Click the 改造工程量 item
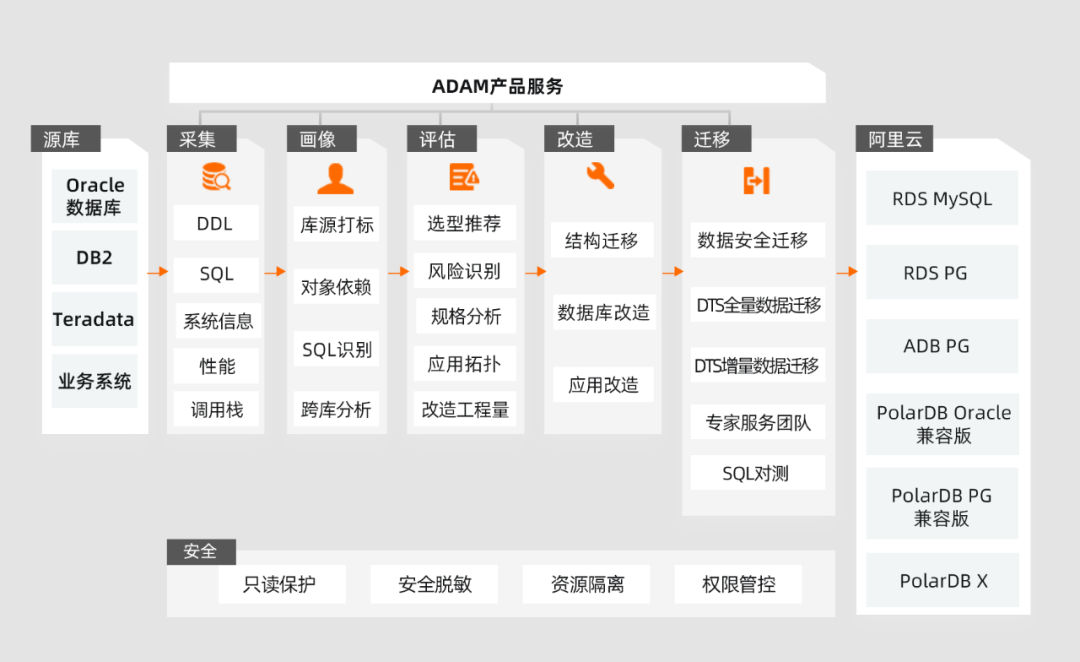This screenshot has width=1080, height=662. (x=465, y=409)
